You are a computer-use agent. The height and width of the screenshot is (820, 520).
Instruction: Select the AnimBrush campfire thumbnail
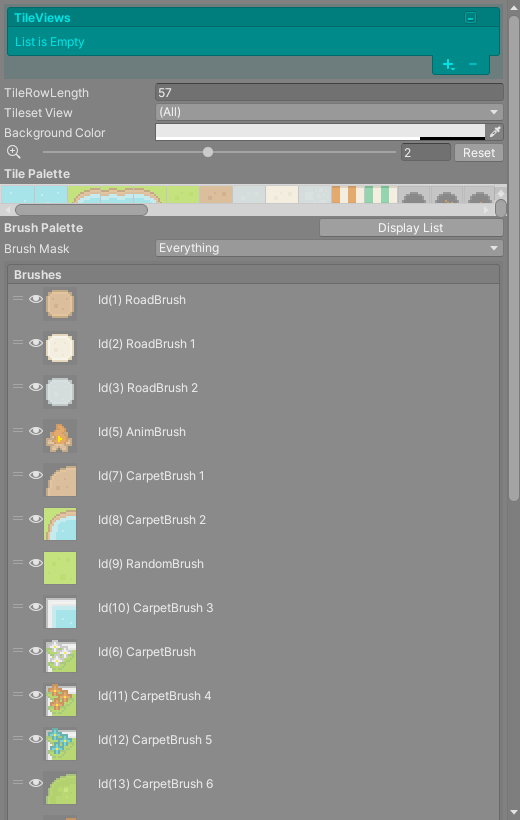tap(60, 436)
